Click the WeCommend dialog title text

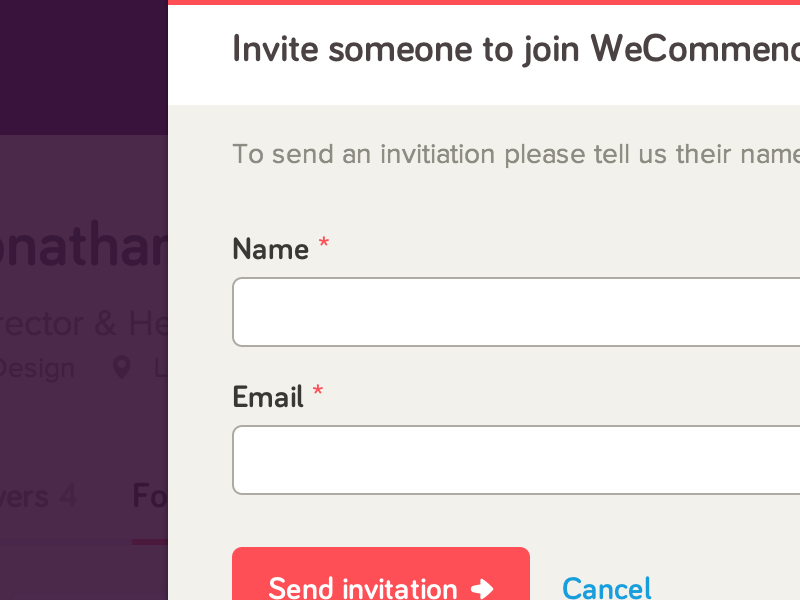(510, 48)
